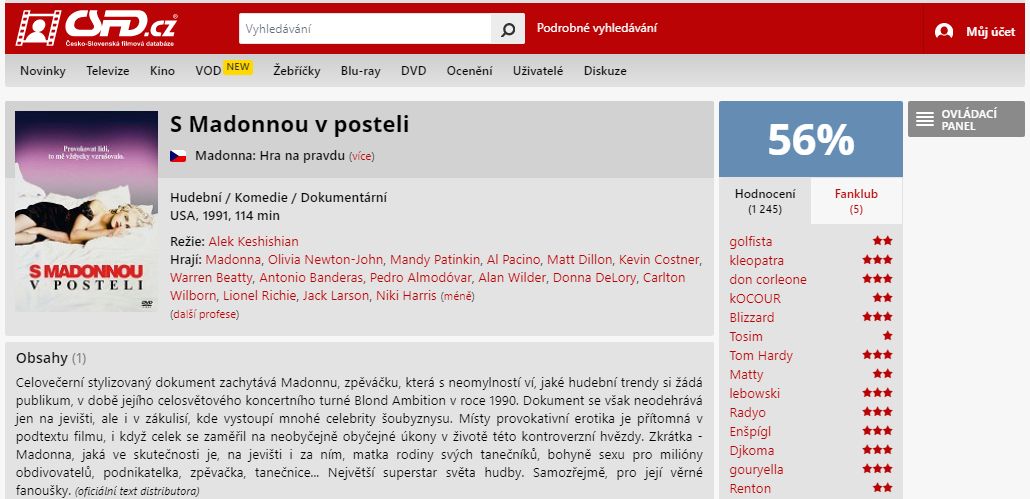Open Donna DeLory's profile
The image size is (1030, 499).
[594, 278]
